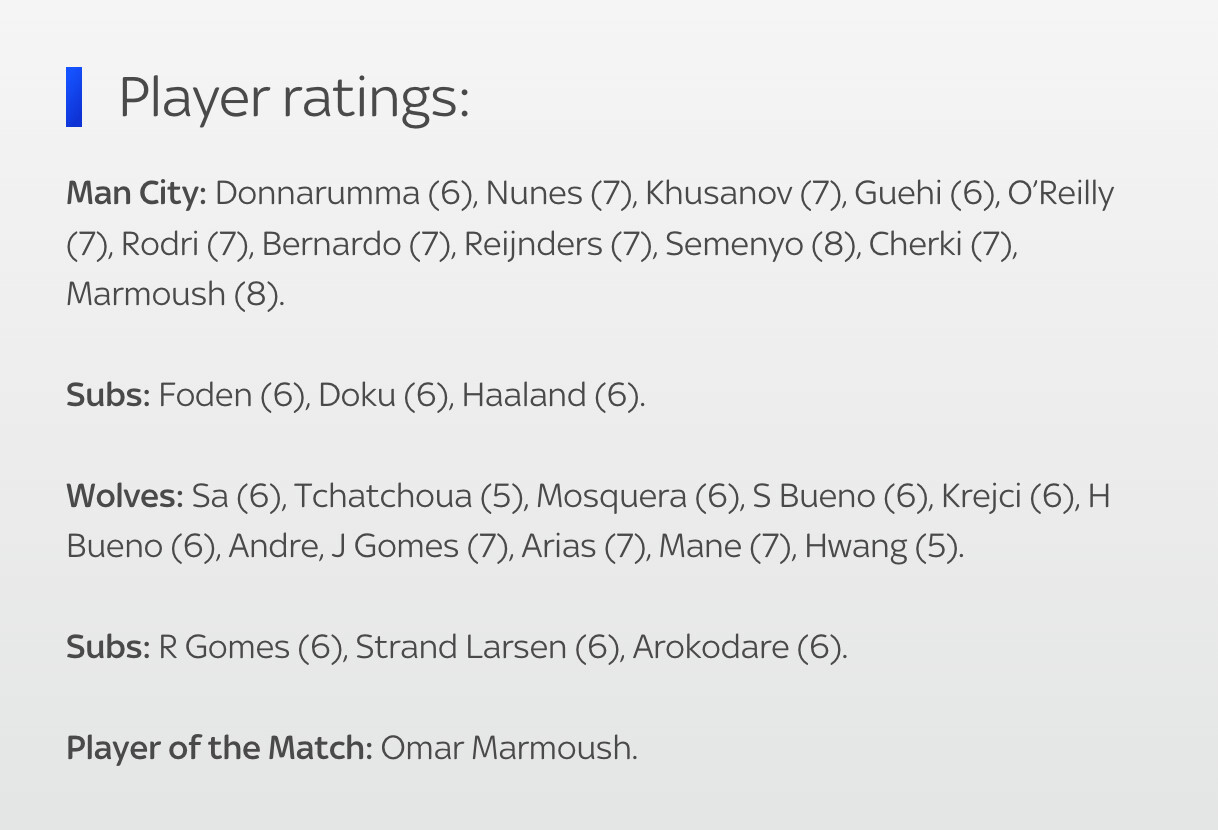Click the Player of the Match label
Screen dimensions: 1218x830
(219, 747)
